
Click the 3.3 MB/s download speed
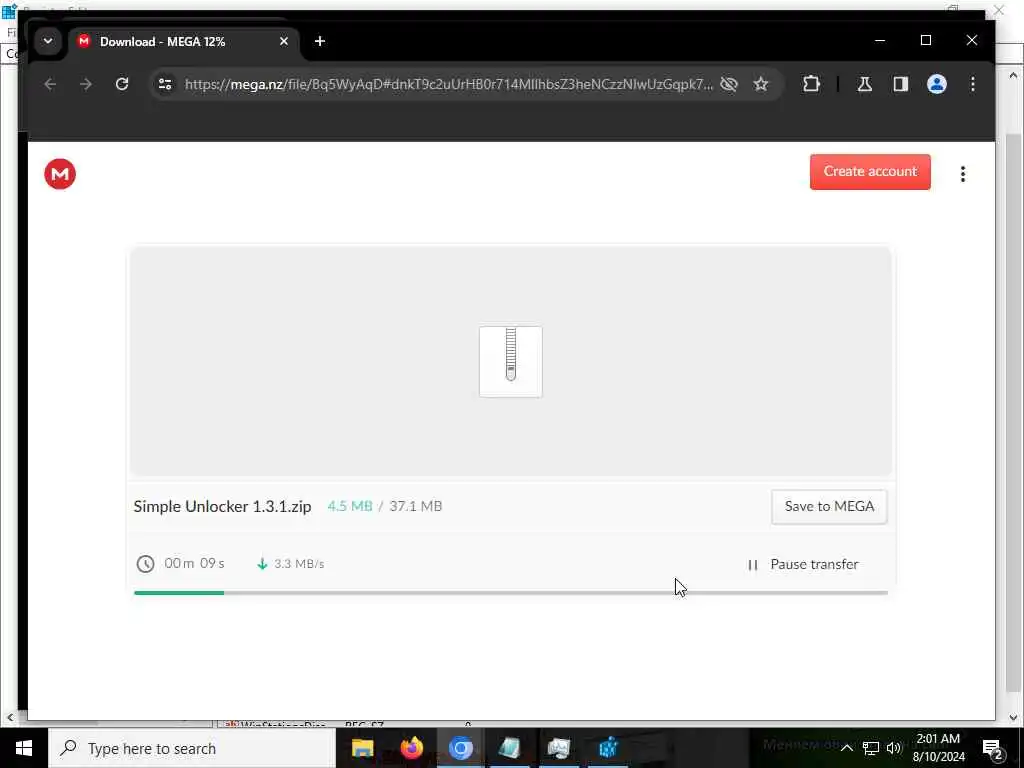click(x=299, y=564)
